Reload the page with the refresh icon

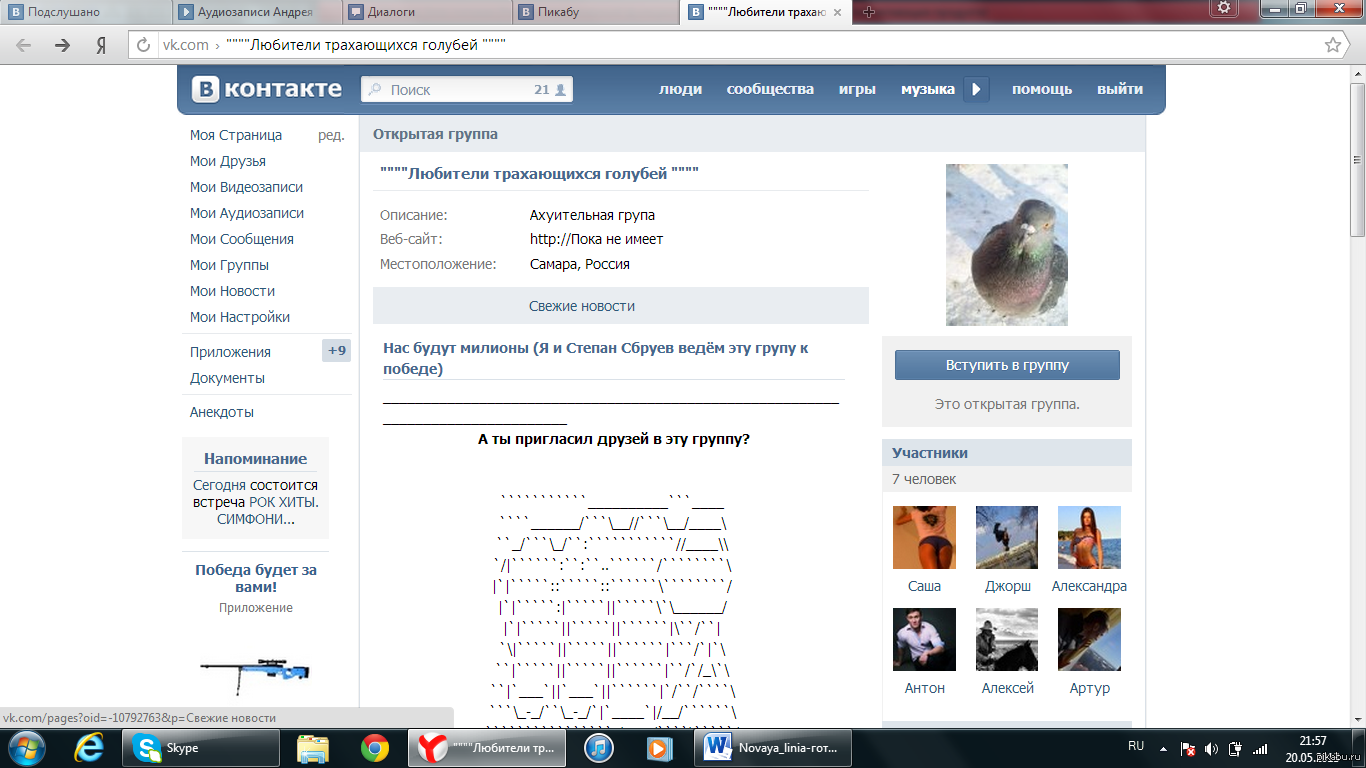point(144,45)
